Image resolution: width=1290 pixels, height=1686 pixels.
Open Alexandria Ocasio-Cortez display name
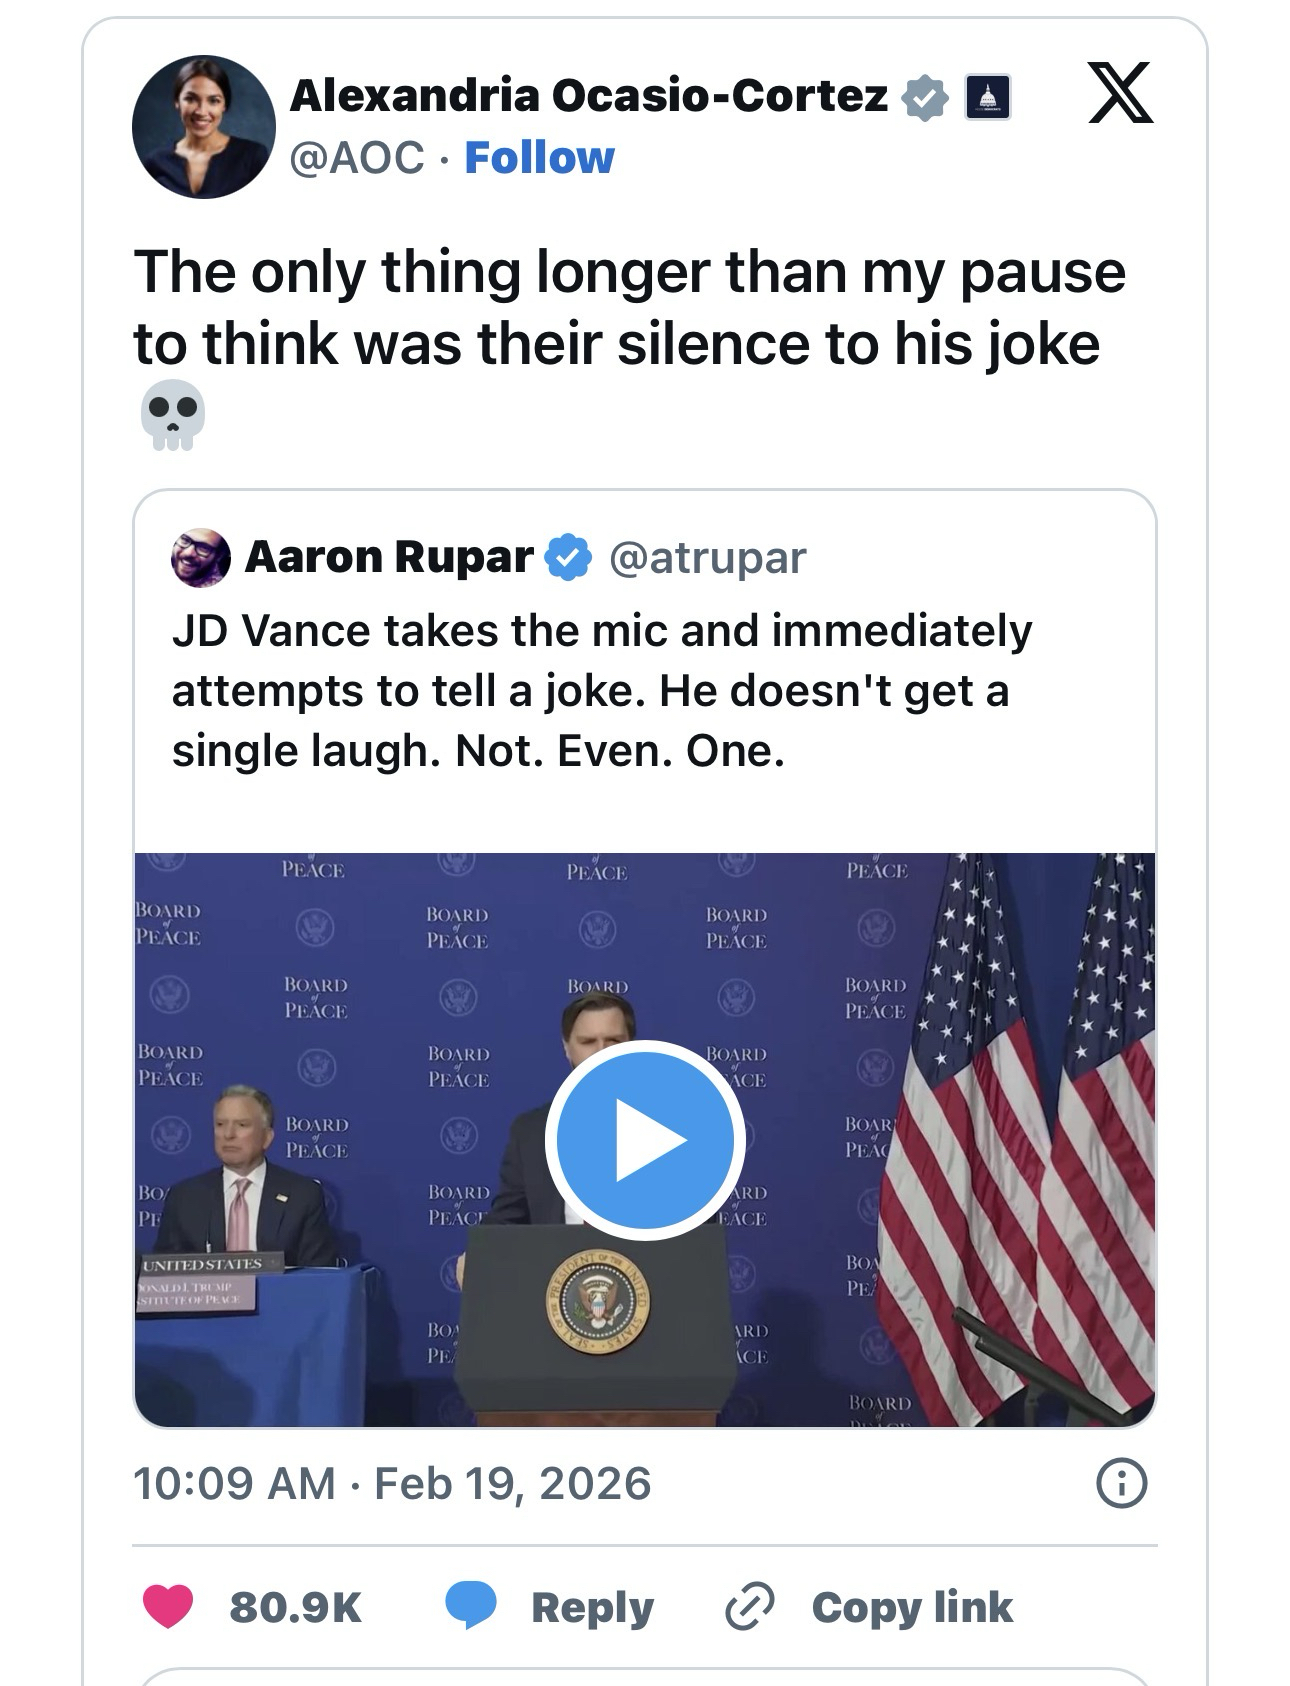(x=588, y=96)
